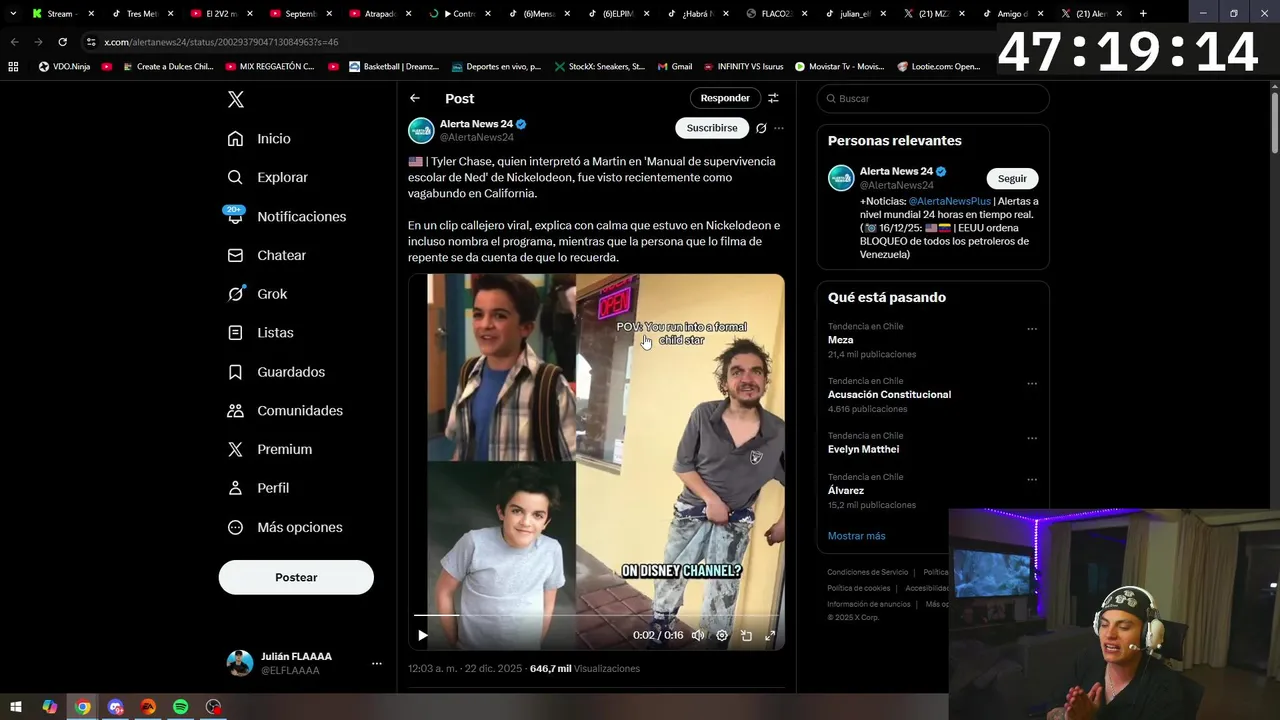Open the StockX Sneakers bookmark

click(600, 66)
